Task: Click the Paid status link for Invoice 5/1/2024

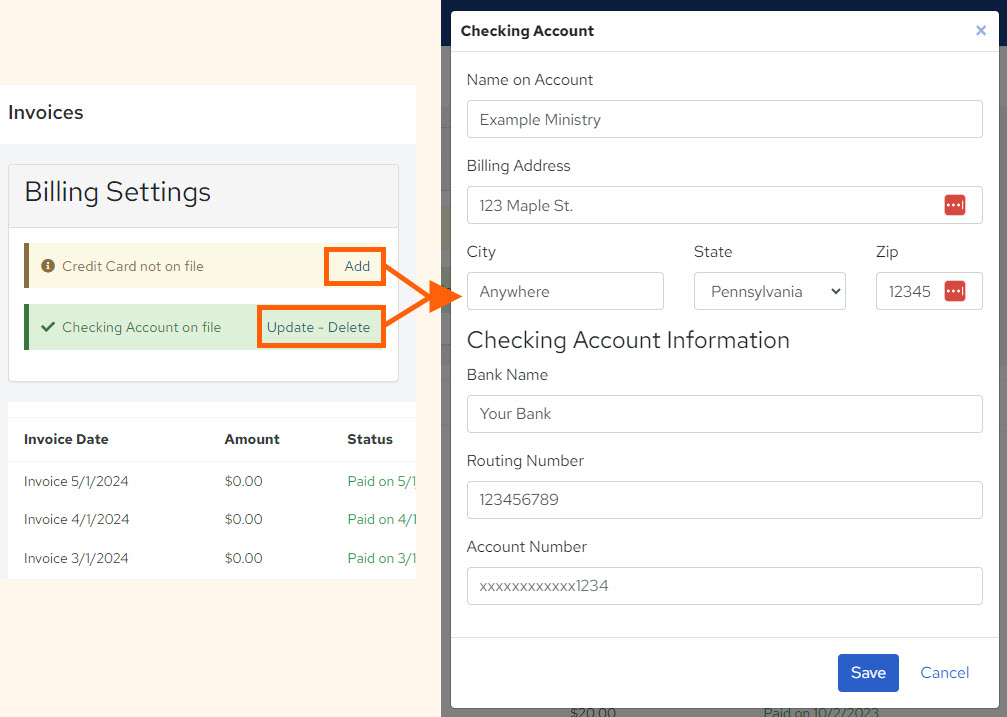Action: pos(381,481)
